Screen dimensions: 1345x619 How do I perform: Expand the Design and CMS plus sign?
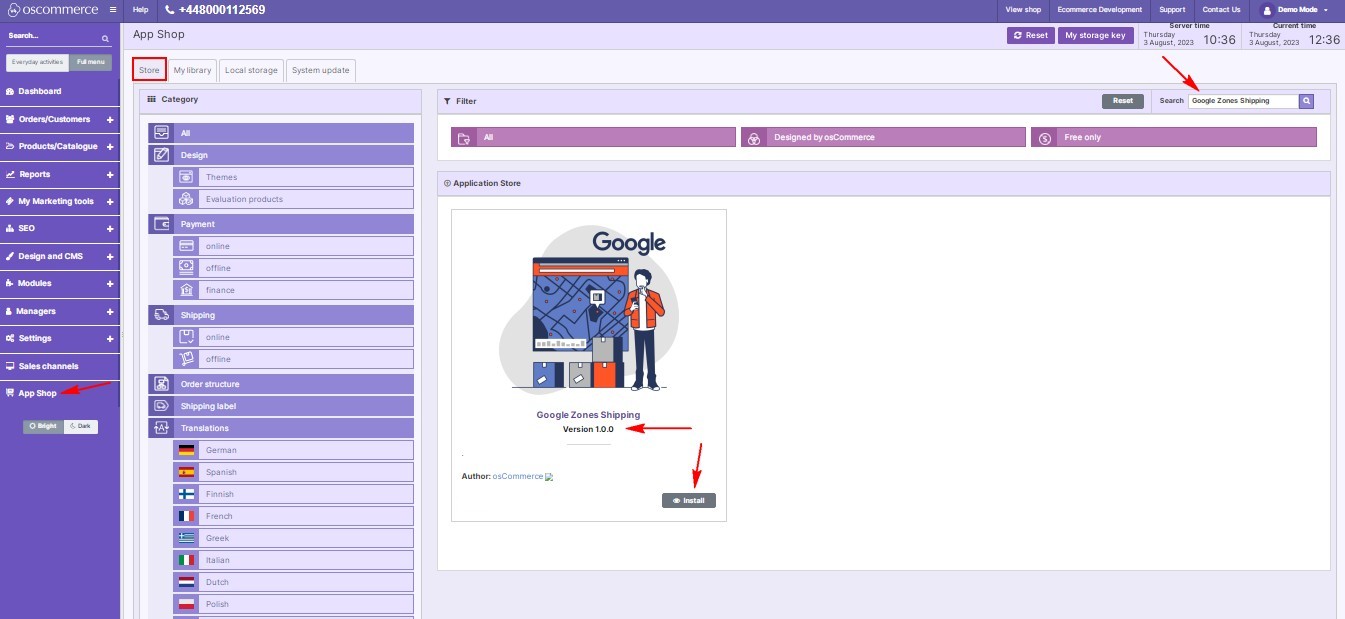(x=110, y=257)
